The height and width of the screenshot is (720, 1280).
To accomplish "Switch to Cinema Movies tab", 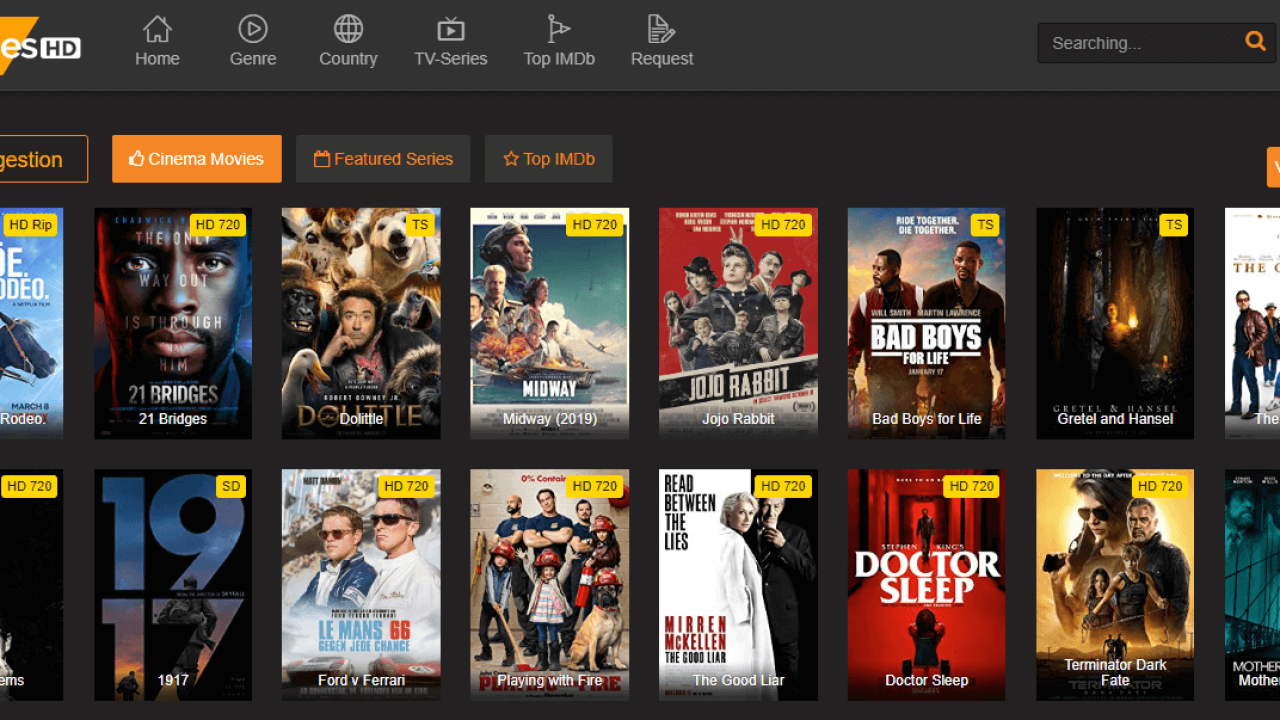I will (x=197, y=159).
